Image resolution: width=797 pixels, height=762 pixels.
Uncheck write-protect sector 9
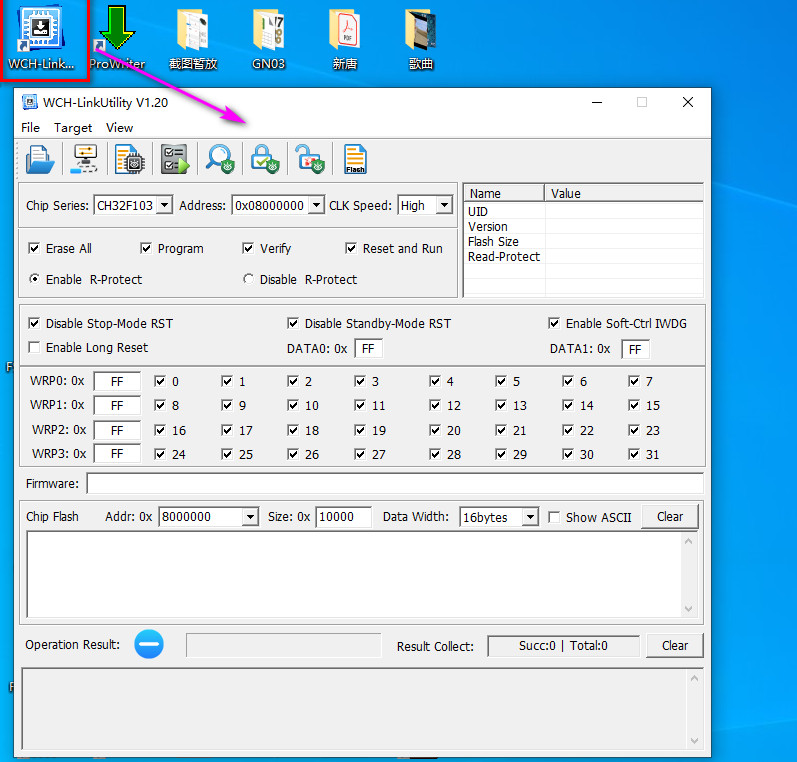(227, 405)
